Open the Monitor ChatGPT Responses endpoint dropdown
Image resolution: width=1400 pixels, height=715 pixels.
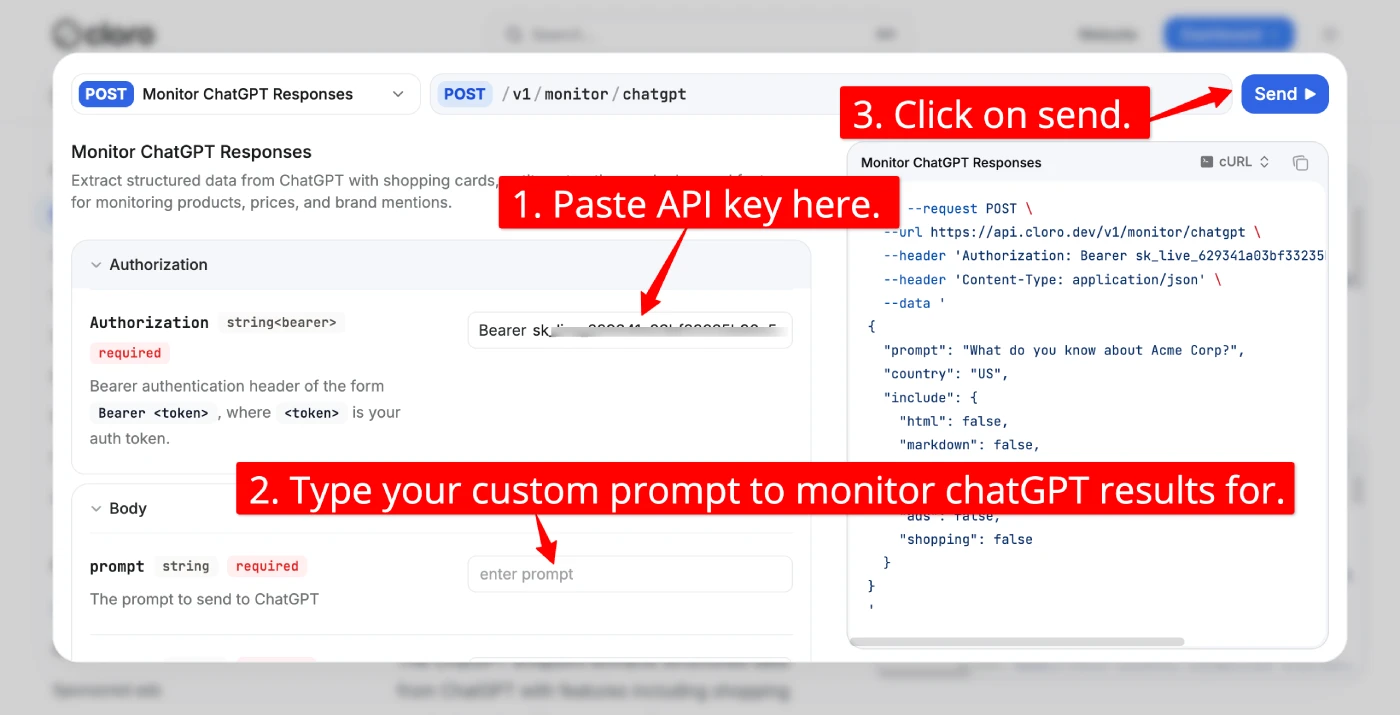(246, 94)
